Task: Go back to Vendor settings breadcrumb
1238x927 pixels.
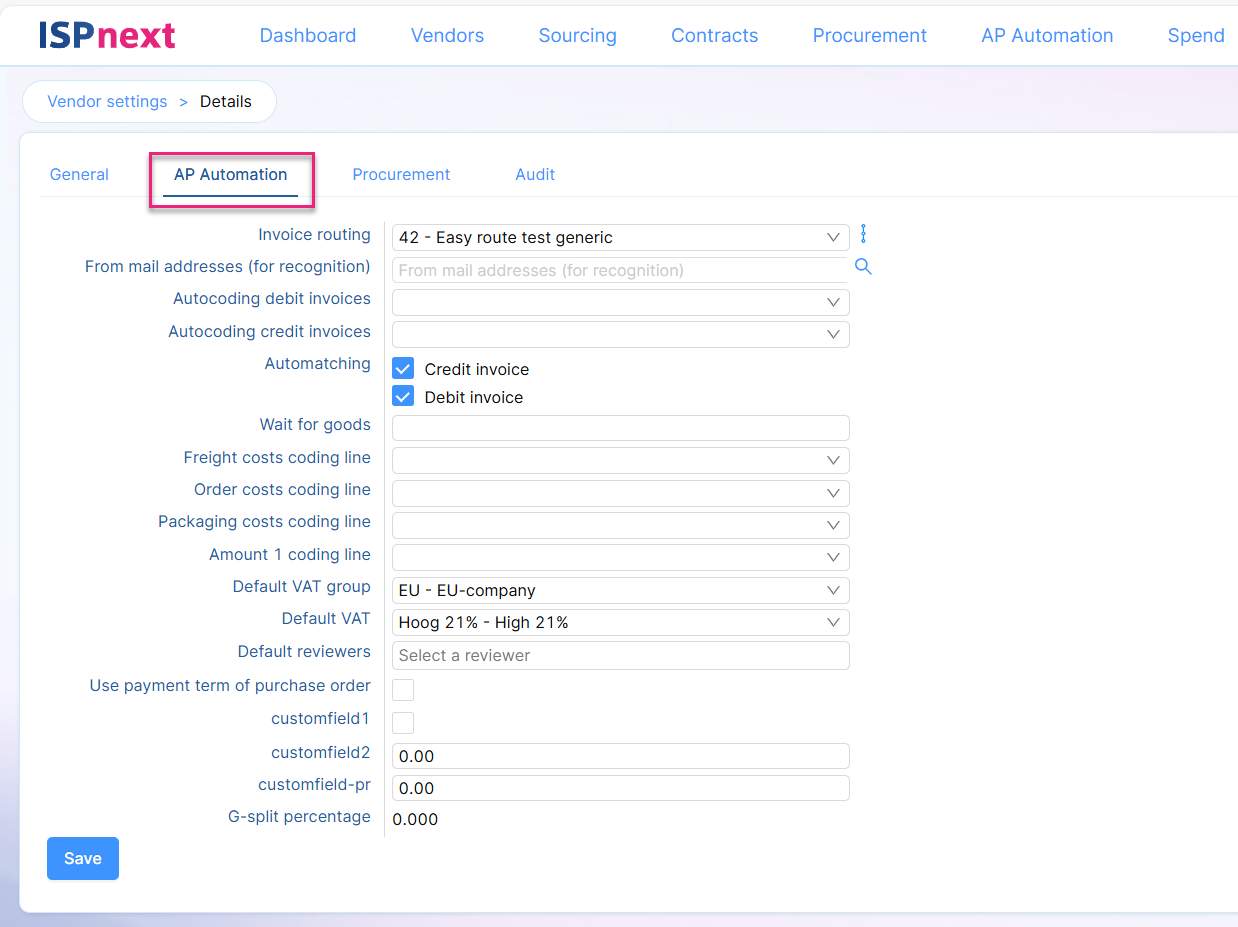Action: [107, 101]
